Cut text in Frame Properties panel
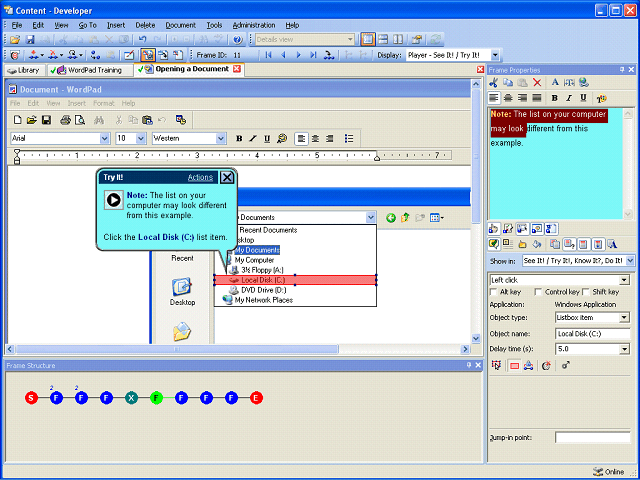 [493, 82]
